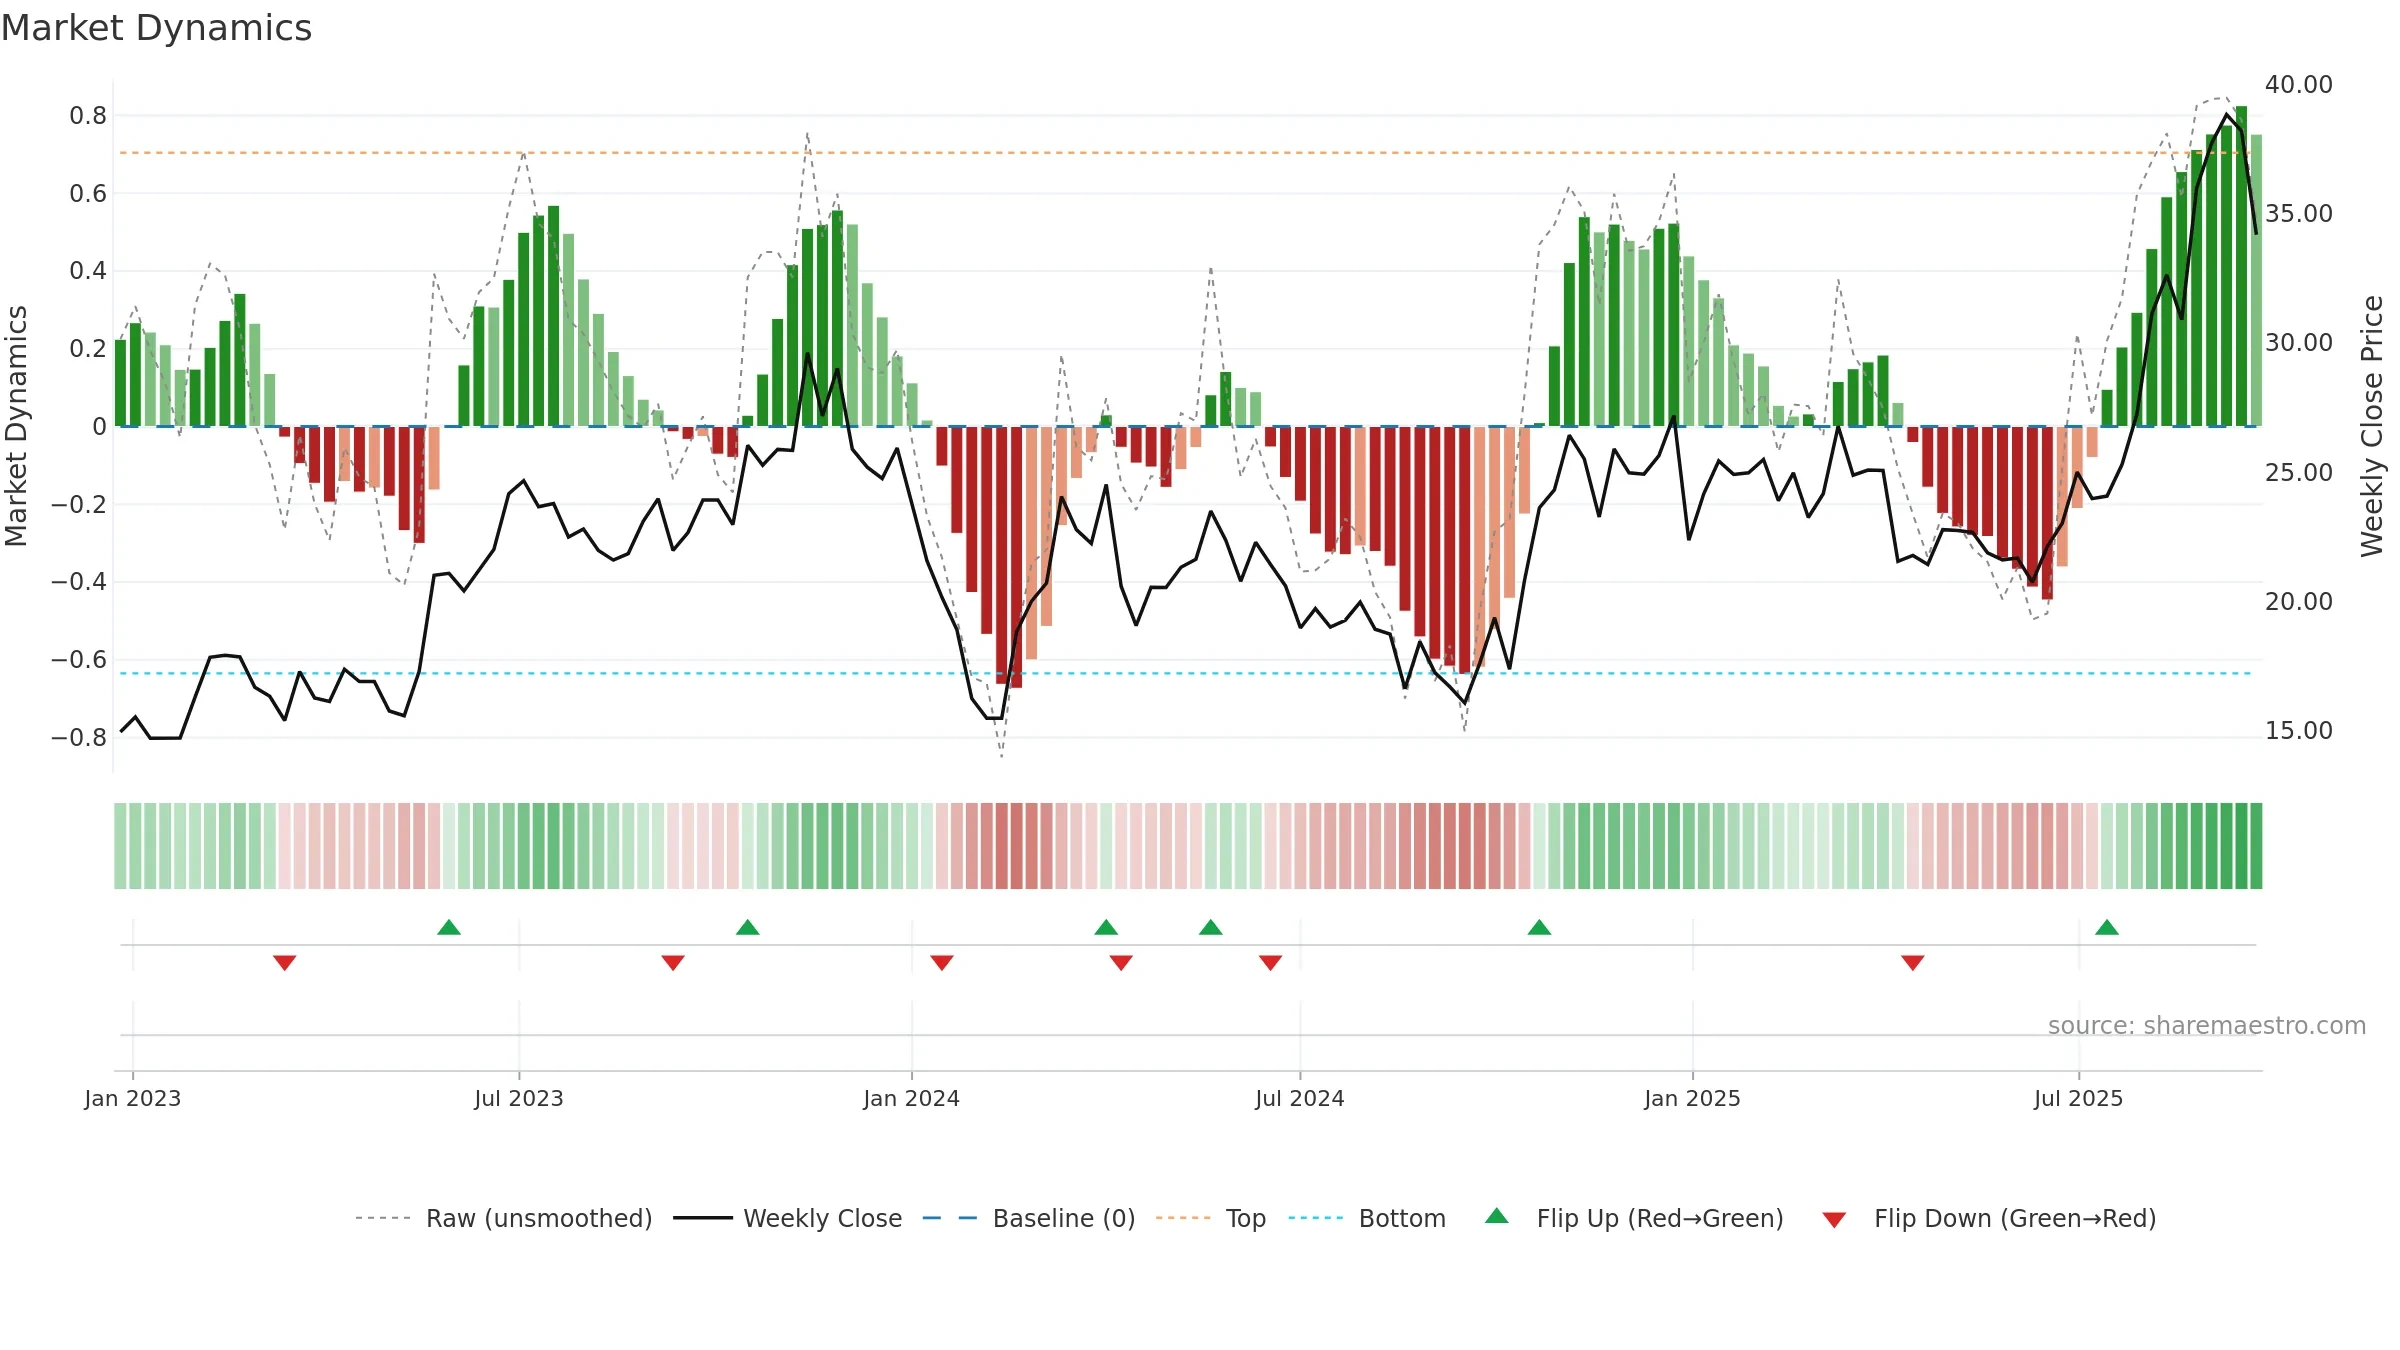This screenshot has width=2400, height=1350.
Task: Click the −0.8 left axis tick label
Action: 79,738
